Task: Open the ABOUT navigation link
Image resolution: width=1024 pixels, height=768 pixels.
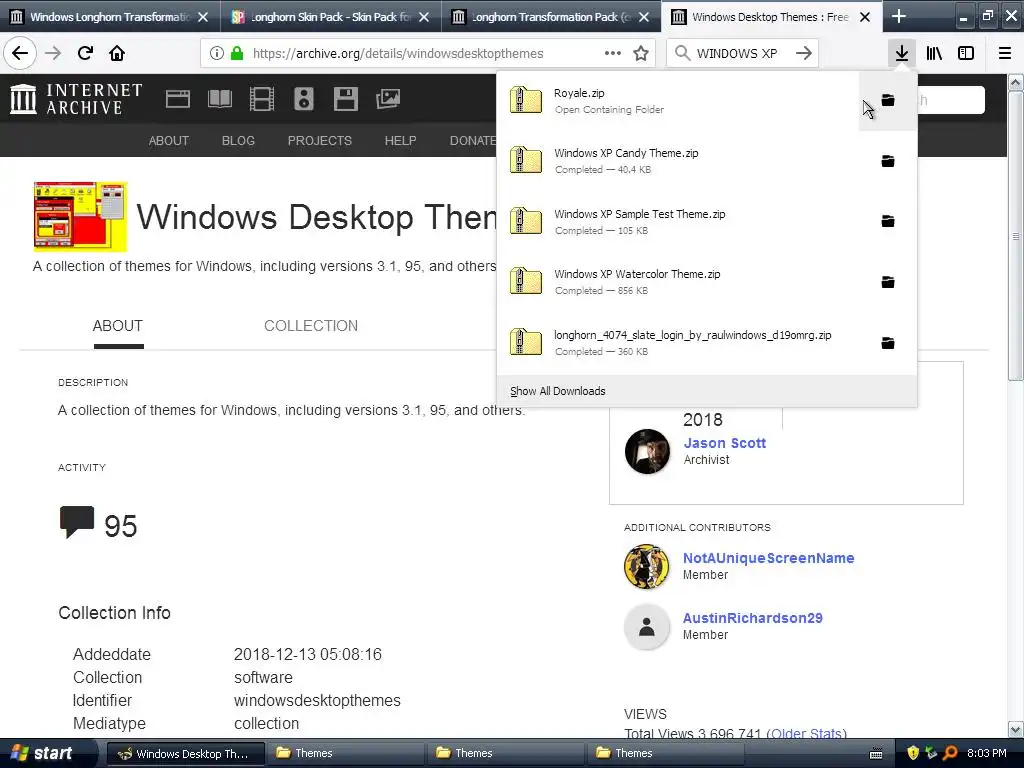Action: pyautogui.click(x=168, y=140)
